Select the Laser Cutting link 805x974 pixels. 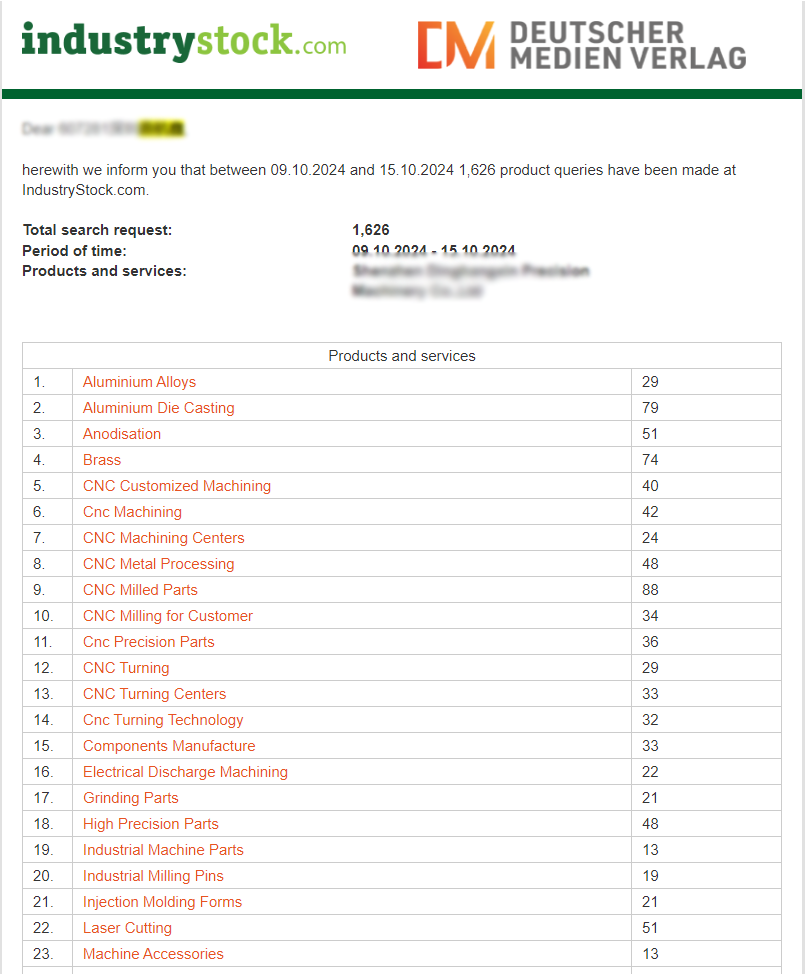coord(127,928)
